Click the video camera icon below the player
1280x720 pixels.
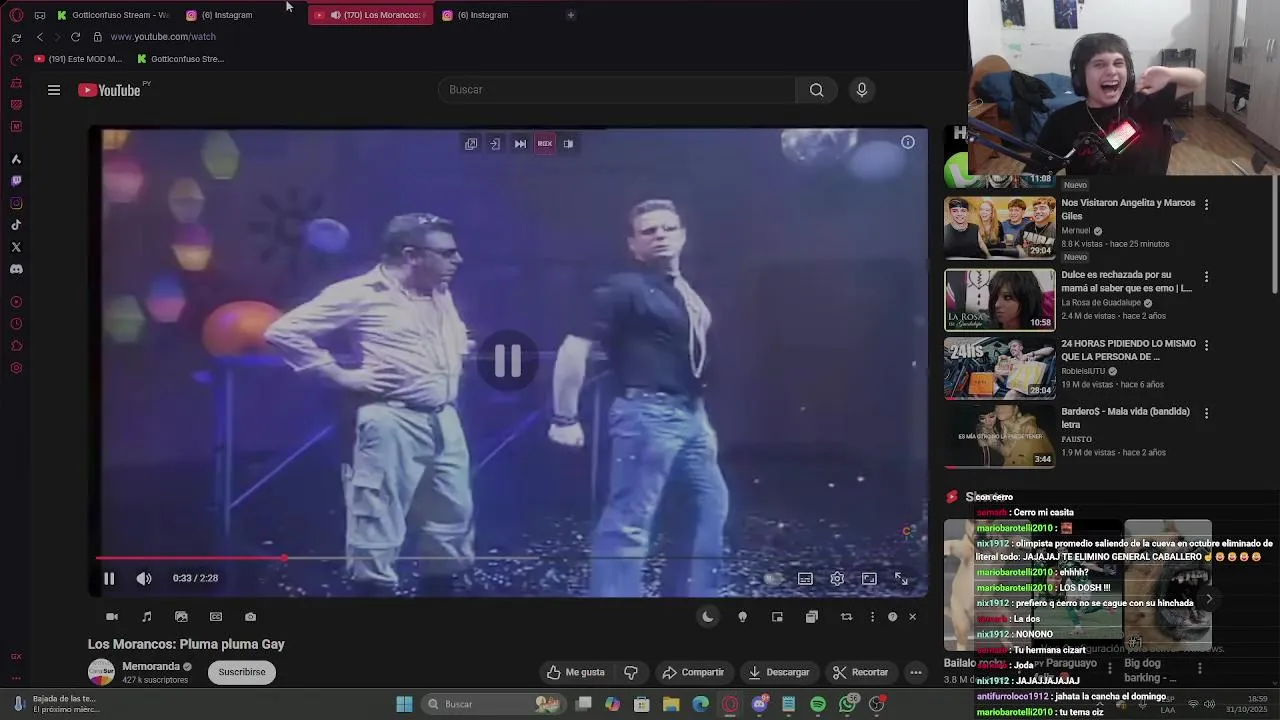click(x=112, y=617)
